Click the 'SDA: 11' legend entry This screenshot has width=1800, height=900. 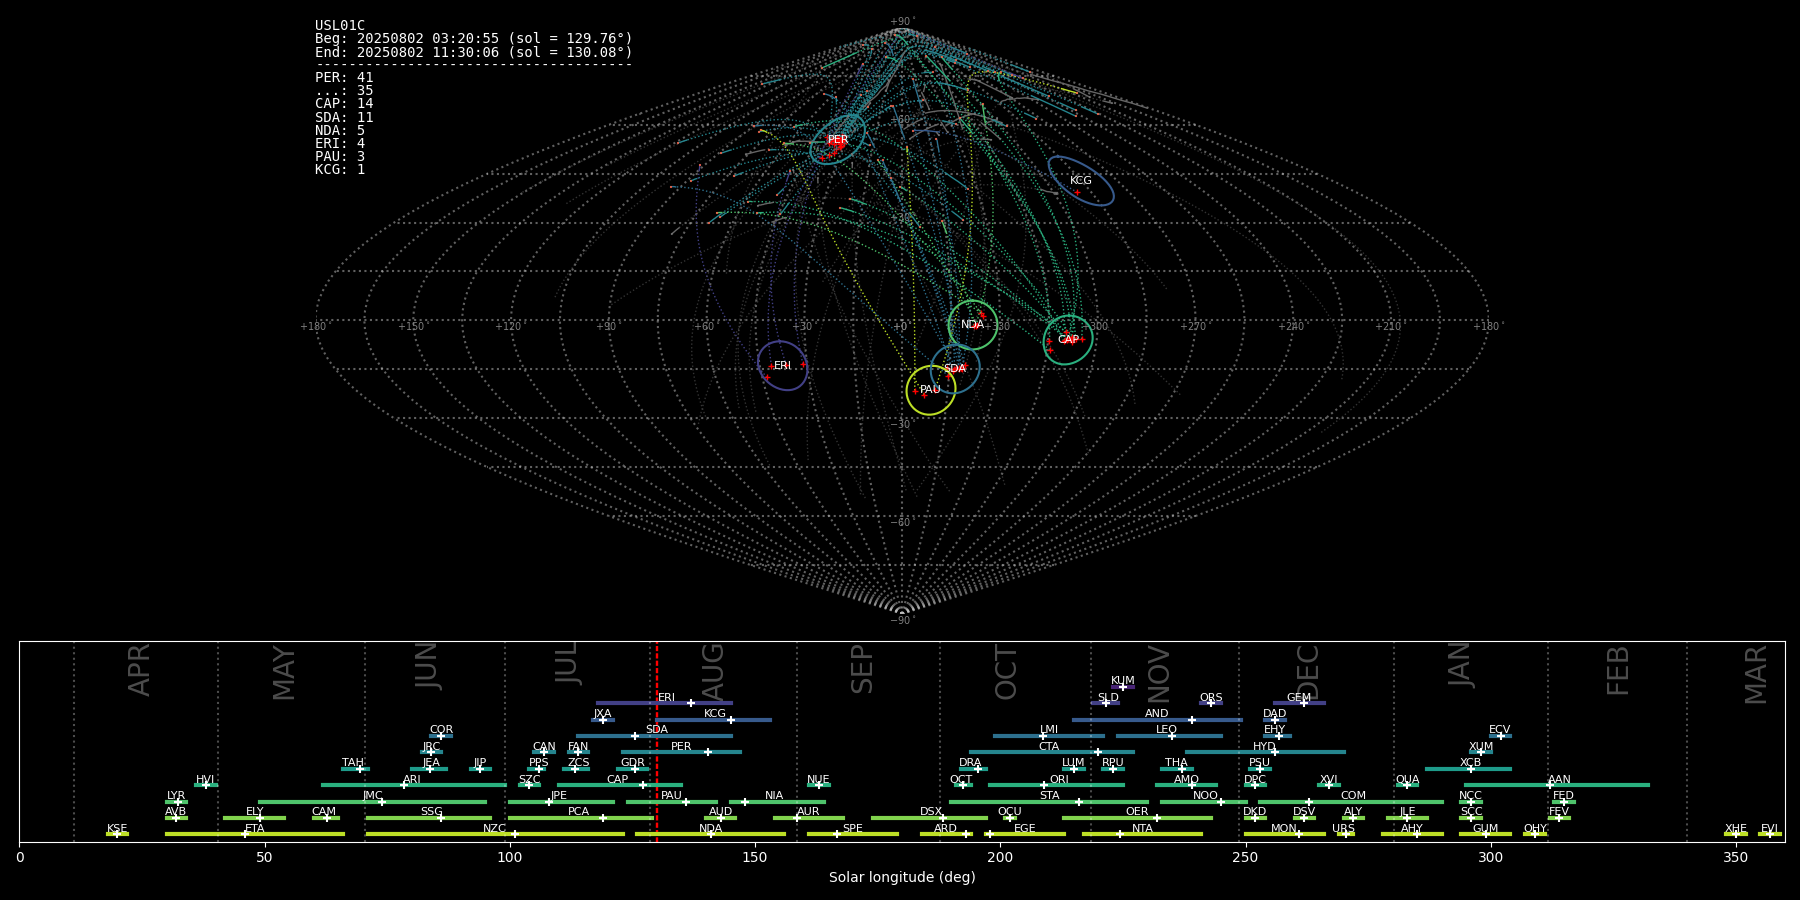[344, 117]
